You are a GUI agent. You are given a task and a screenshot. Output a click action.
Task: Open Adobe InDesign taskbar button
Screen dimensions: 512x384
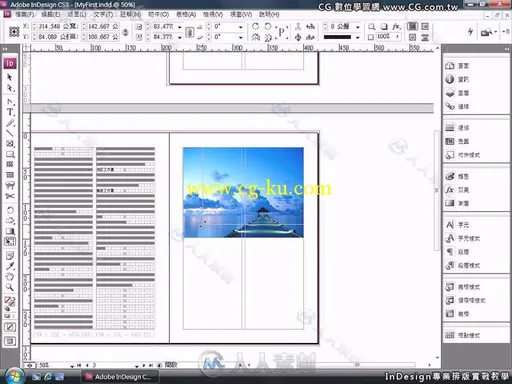click(119, 377)
